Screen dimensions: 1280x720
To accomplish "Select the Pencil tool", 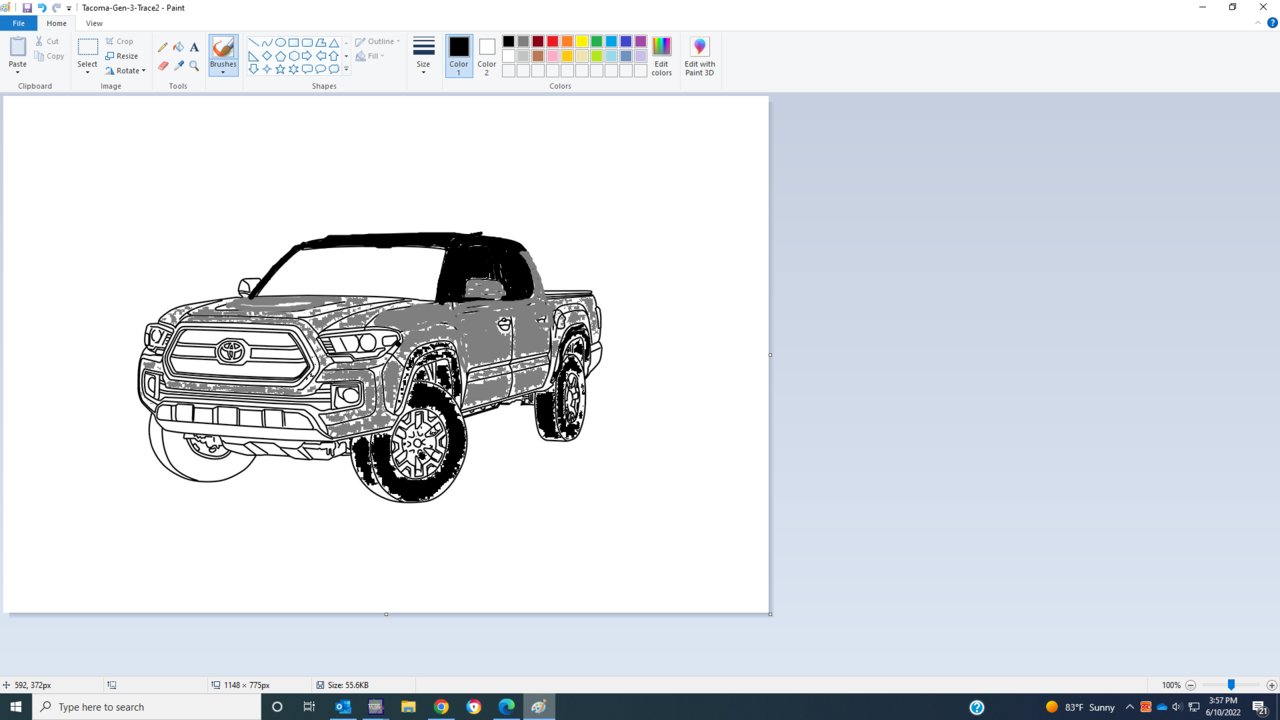I will point(163,47).
